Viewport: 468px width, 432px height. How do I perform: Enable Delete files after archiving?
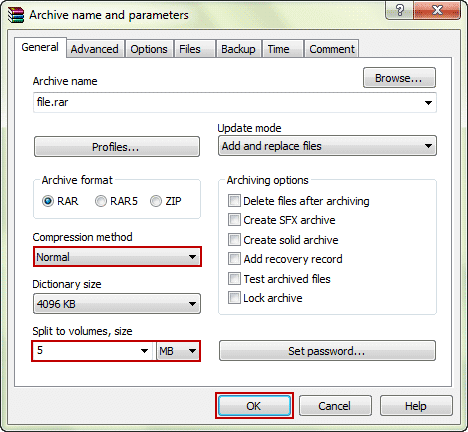234,201
